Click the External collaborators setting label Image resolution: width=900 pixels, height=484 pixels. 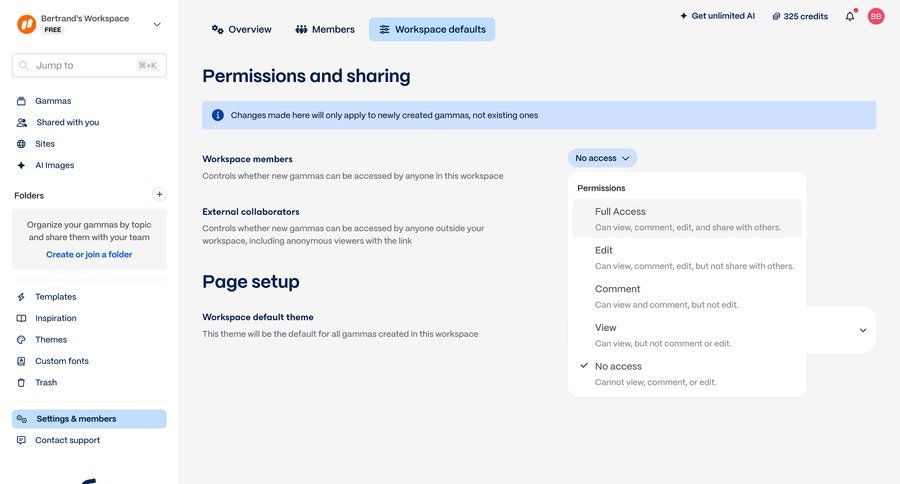point(251,212)
